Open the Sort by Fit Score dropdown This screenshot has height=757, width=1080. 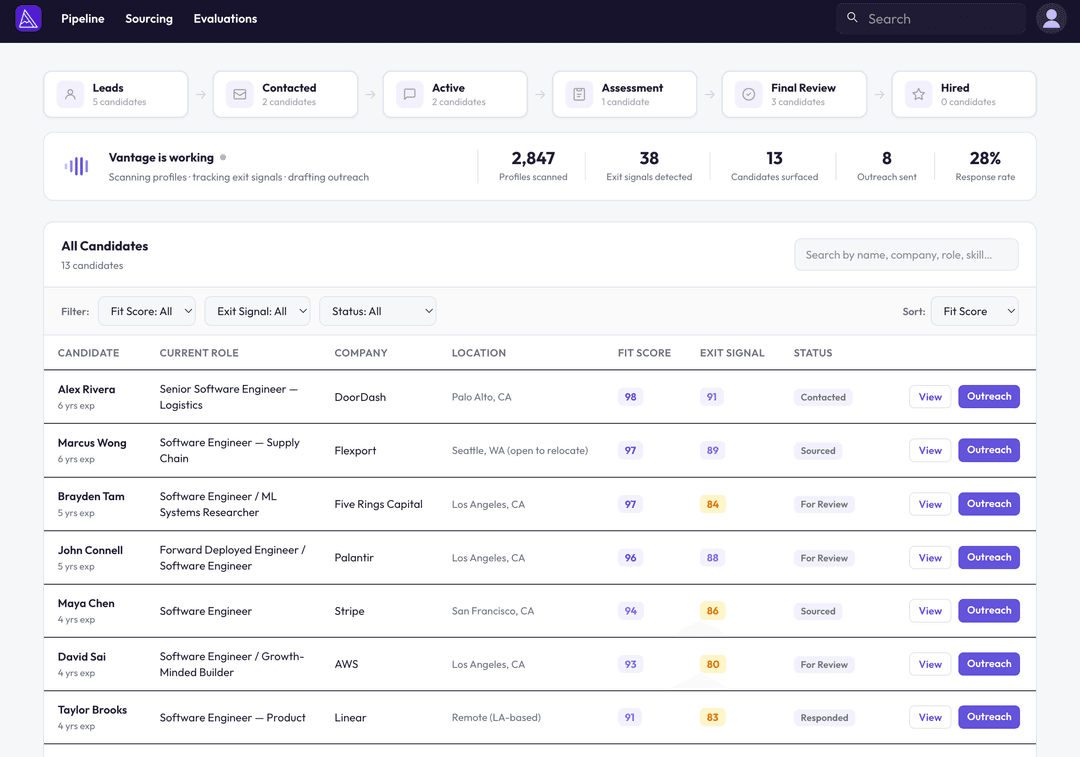[x=975, y=311]
